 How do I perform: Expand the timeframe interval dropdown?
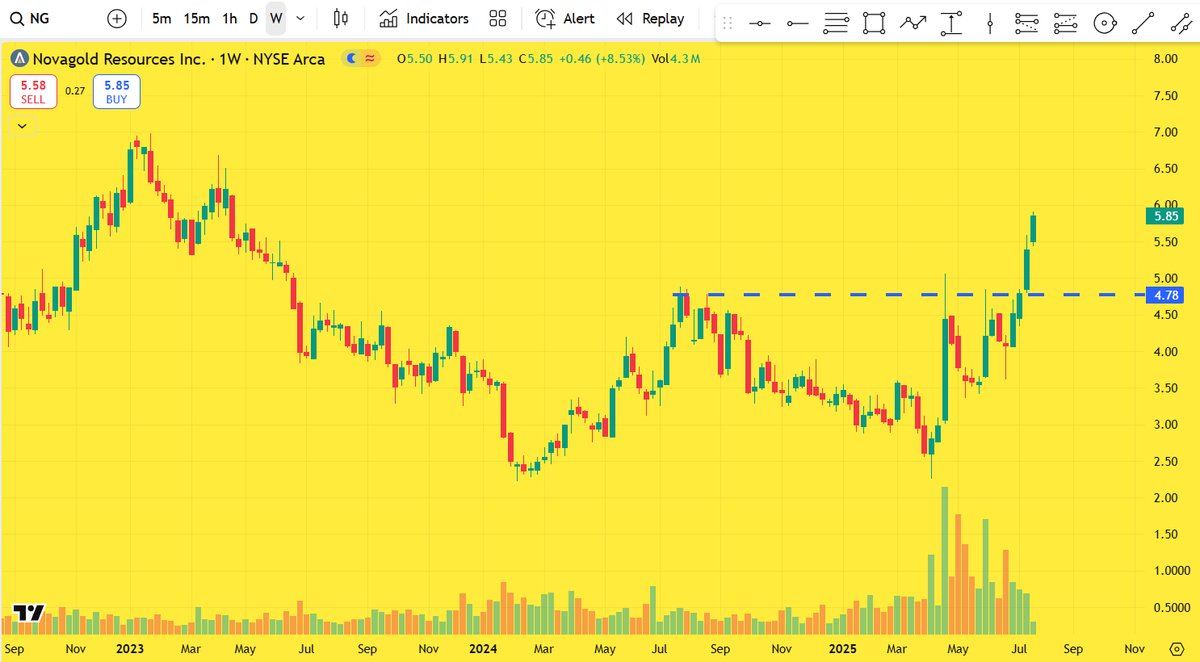(301, 18)
